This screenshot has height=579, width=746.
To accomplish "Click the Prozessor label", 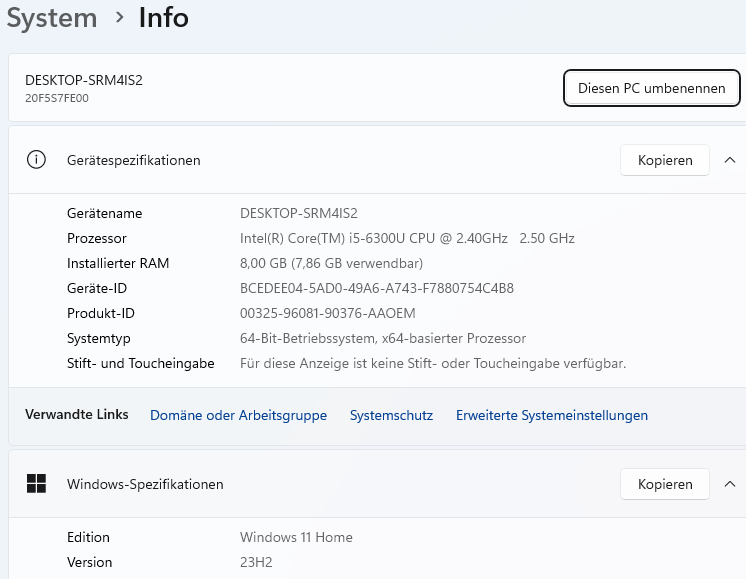I will (97, 238).
